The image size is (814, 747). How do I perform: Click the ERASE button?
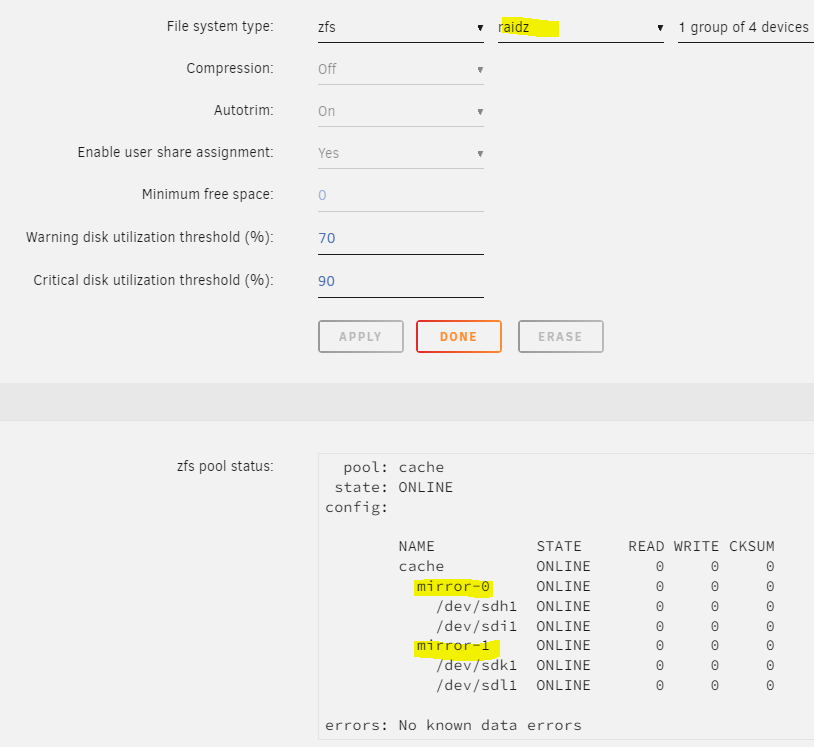point(561,336)
